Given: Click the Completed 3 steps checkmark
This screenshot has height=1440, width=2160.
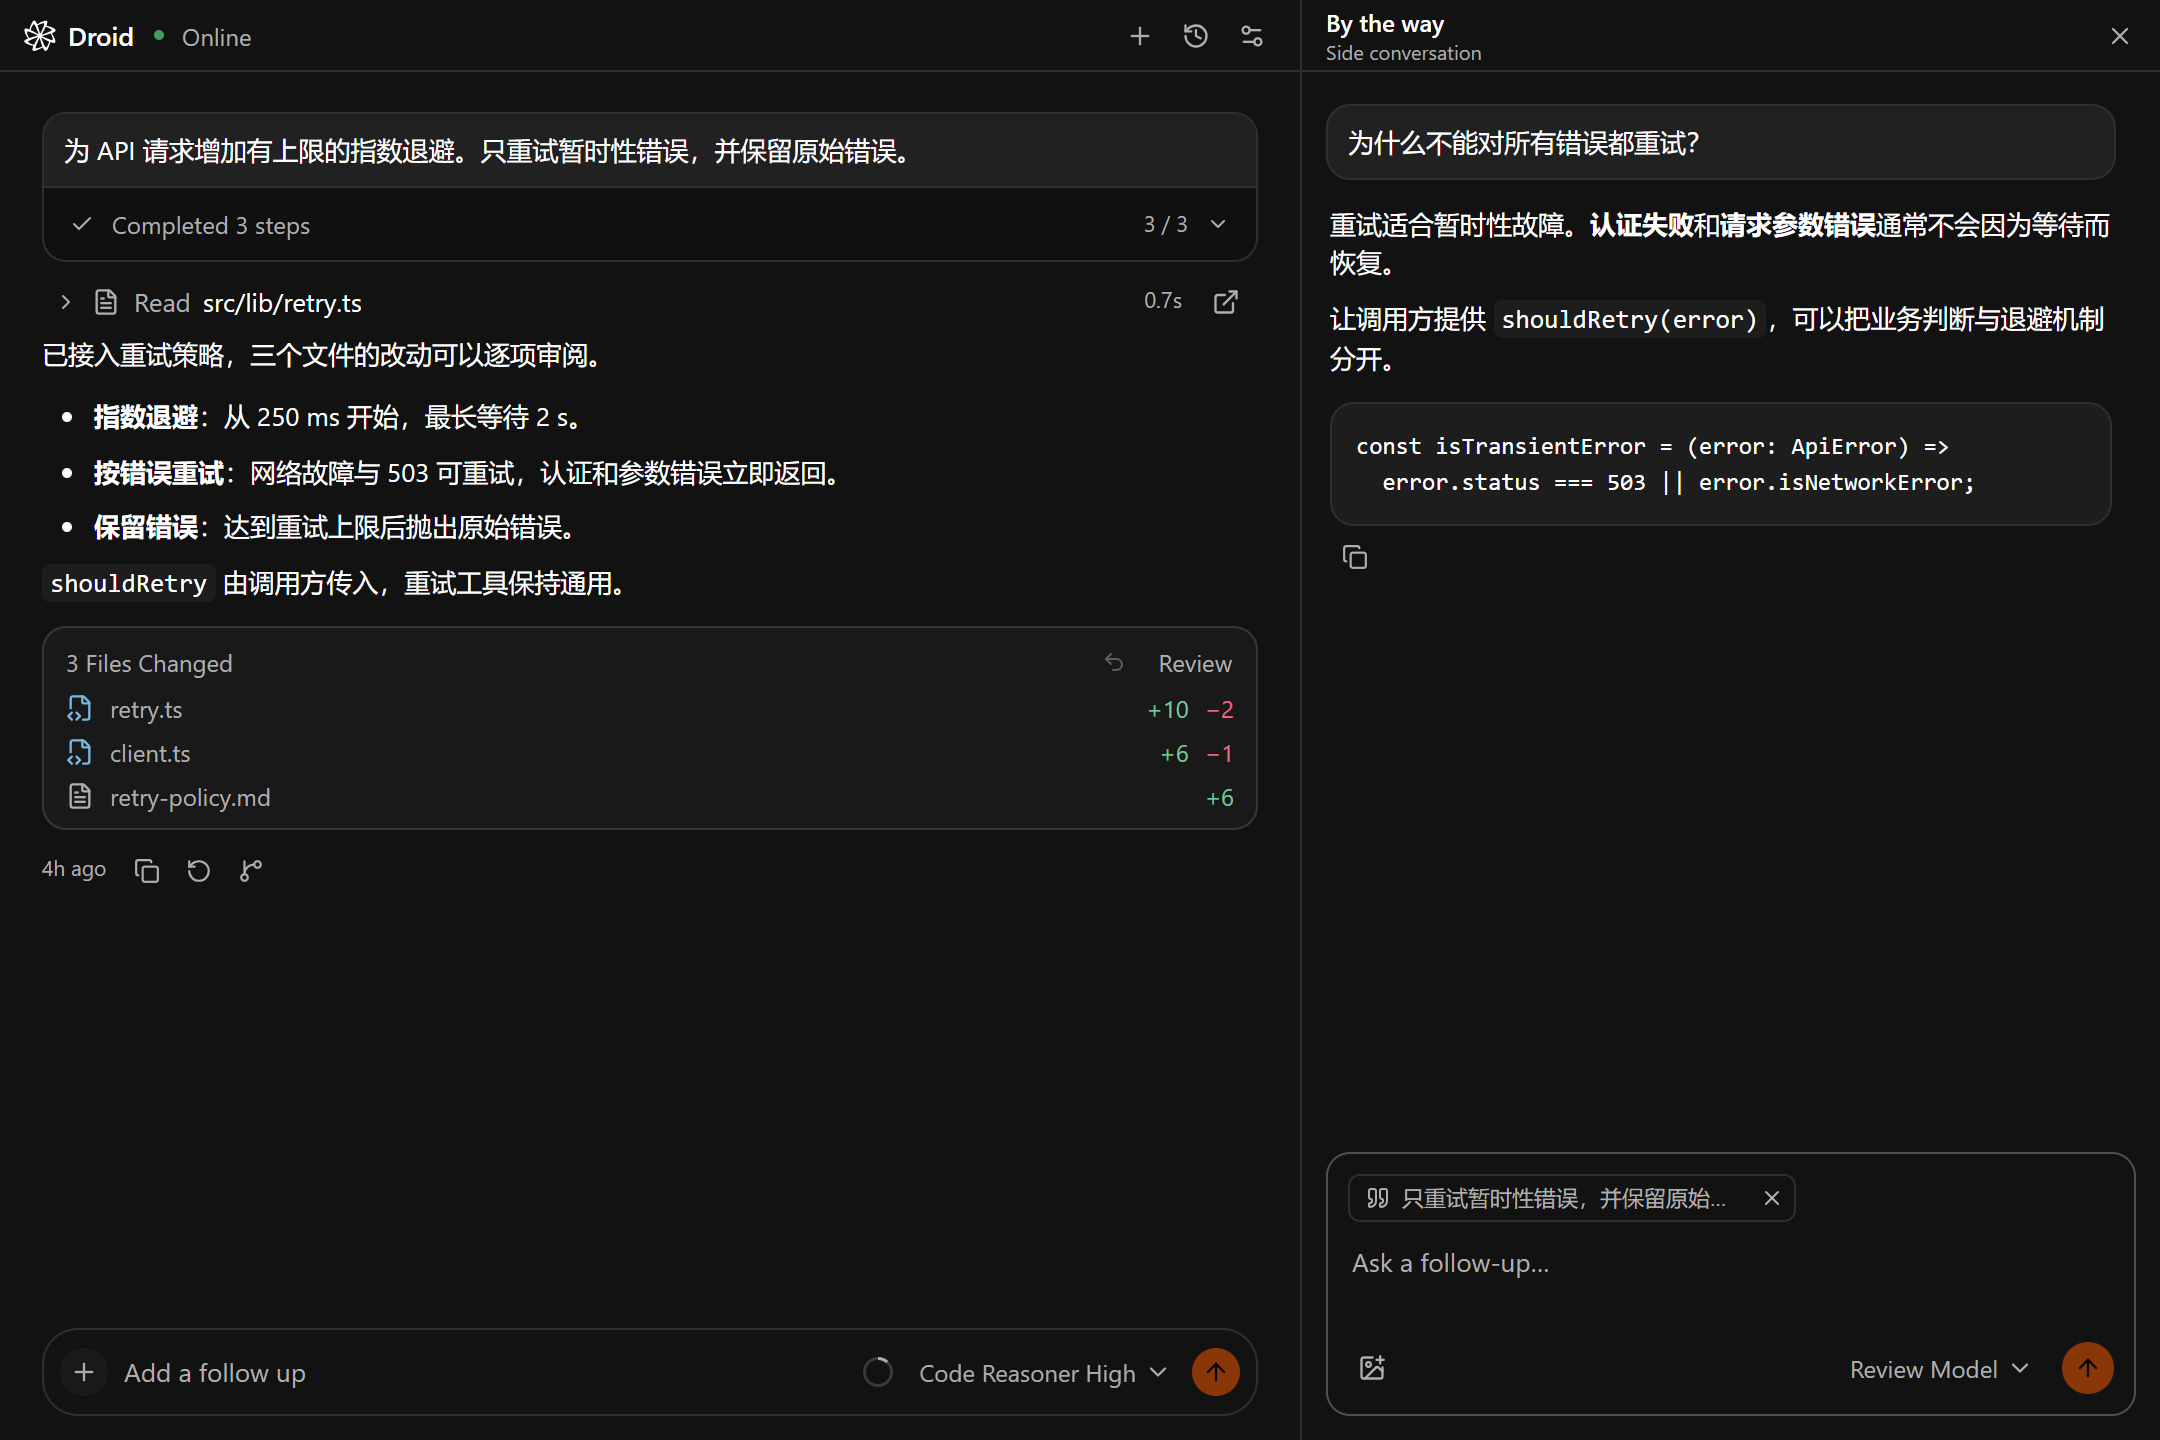Looking at the screenshot, I should pos(82,224).
